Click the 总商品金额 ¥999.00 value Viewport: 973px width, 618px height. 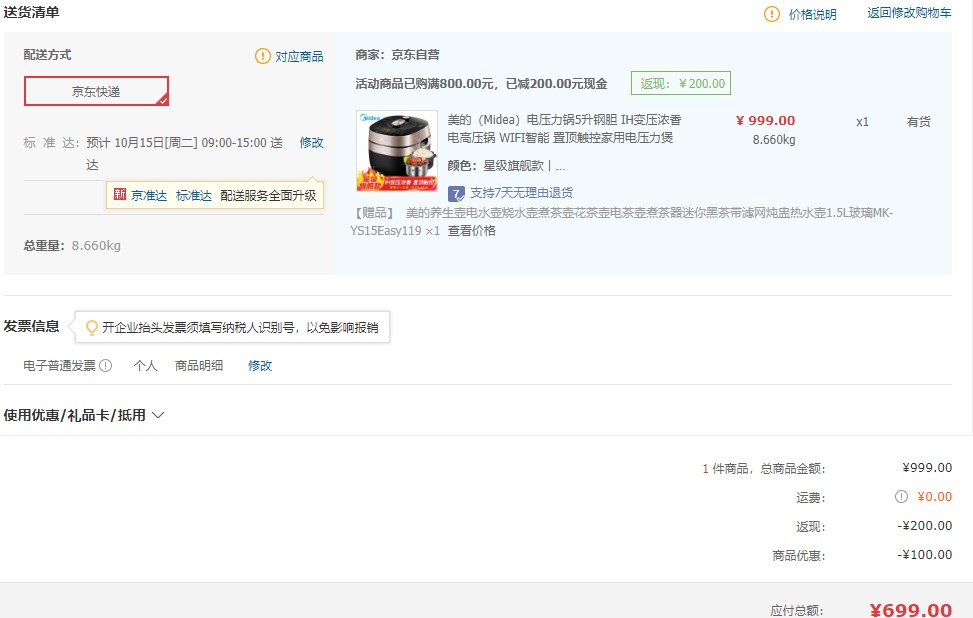927,468
